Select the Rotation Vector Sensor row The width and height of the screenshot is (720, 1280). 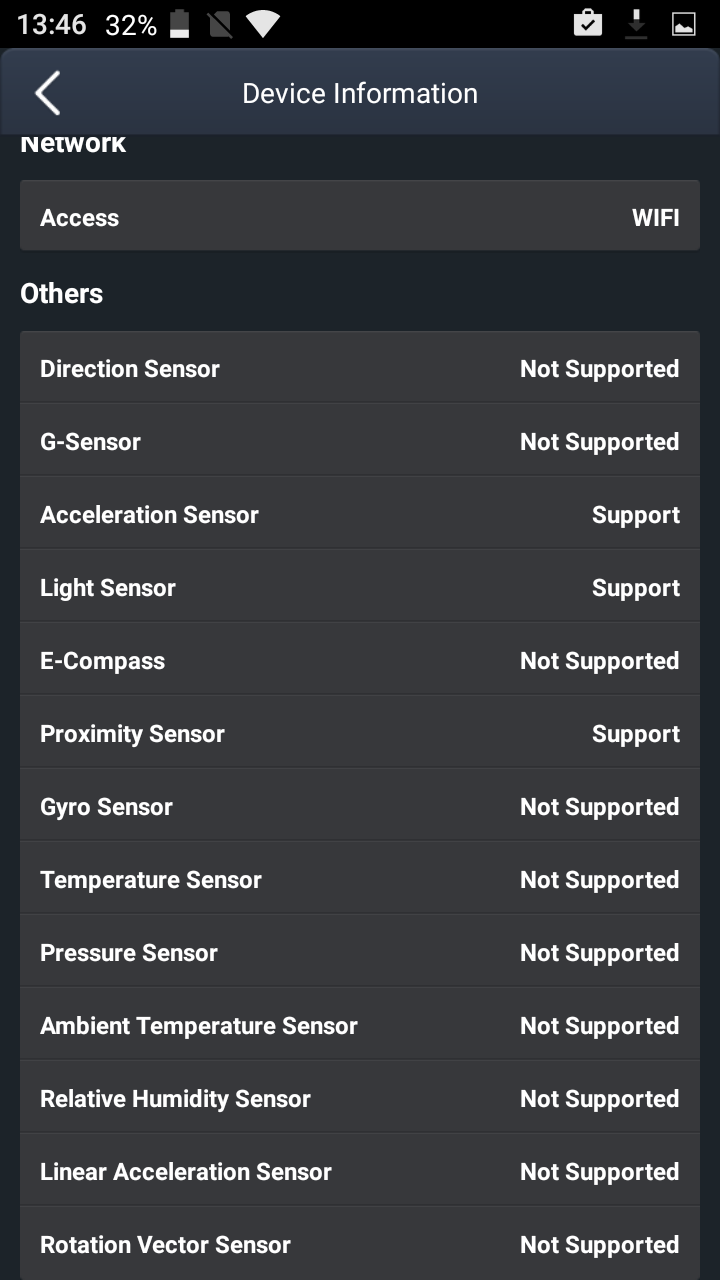coord(360,1244)
